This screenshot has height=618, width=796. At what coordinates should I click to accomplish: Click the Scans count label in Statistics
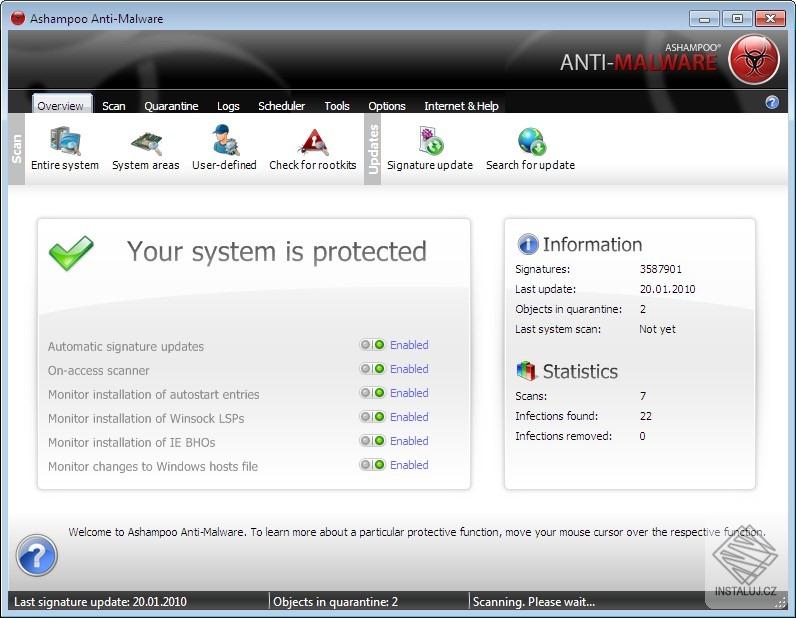coord(531,396)
